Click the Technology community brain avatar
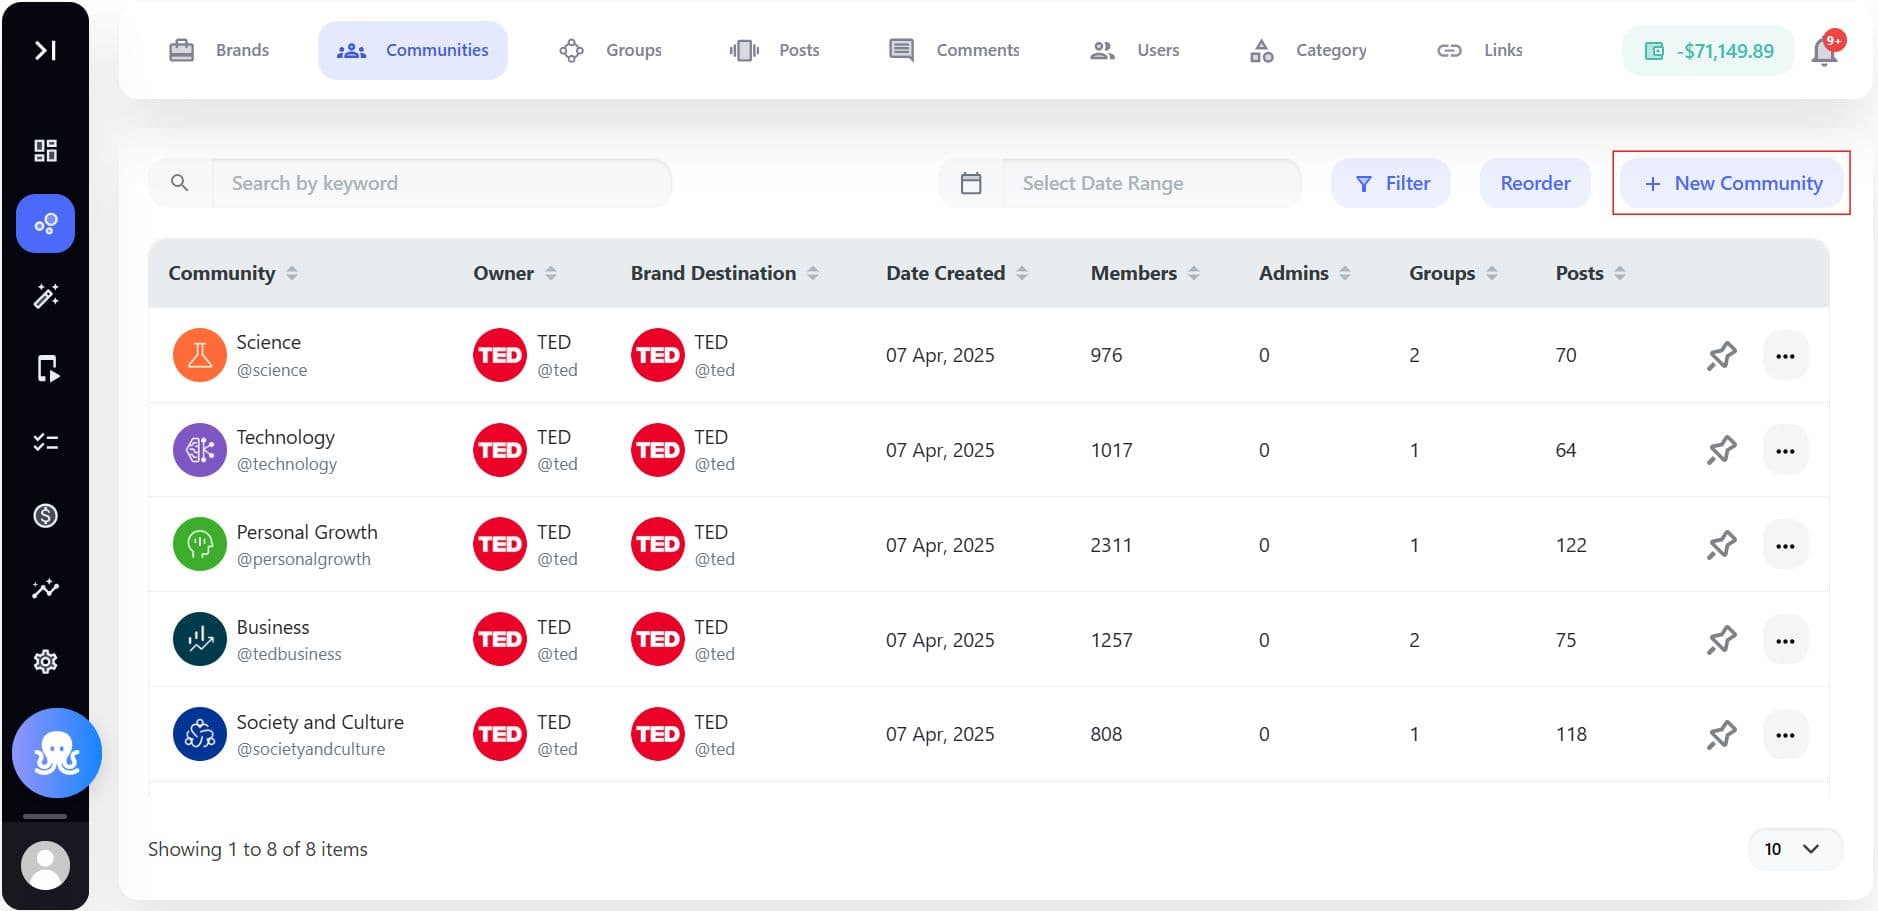1878x911 pixels. click(200, 450)
